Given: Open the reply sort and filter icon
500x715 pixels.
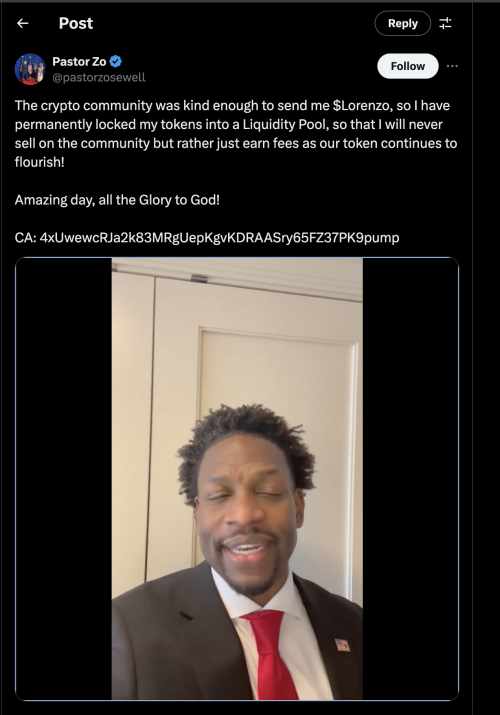Looking at the screenshot, I should click(x=445, y=23).
